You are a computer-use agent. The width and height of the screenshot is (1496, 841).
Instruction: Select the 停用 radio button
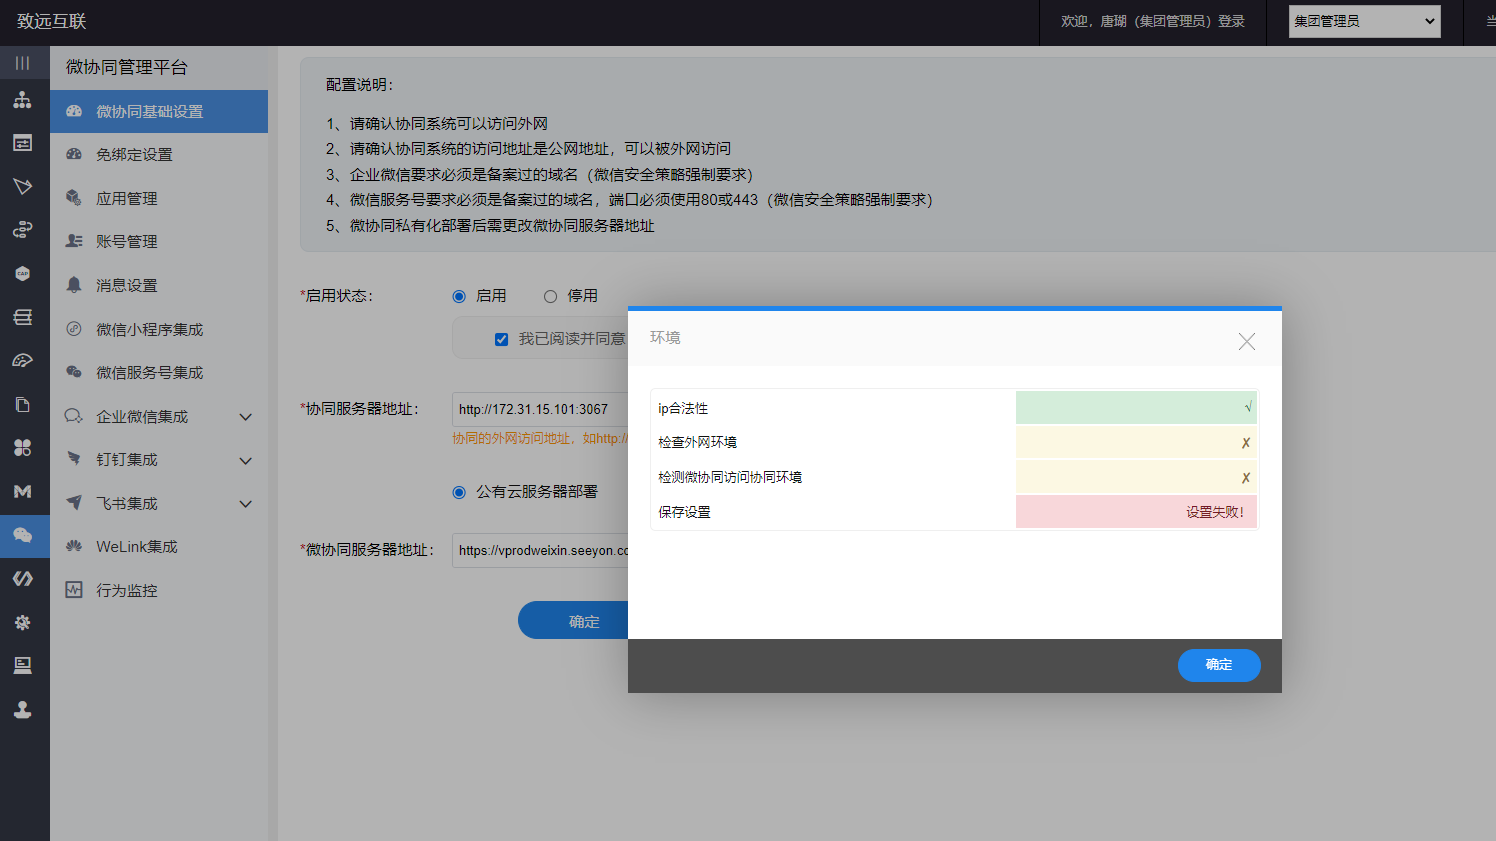(x=550, y=296)
